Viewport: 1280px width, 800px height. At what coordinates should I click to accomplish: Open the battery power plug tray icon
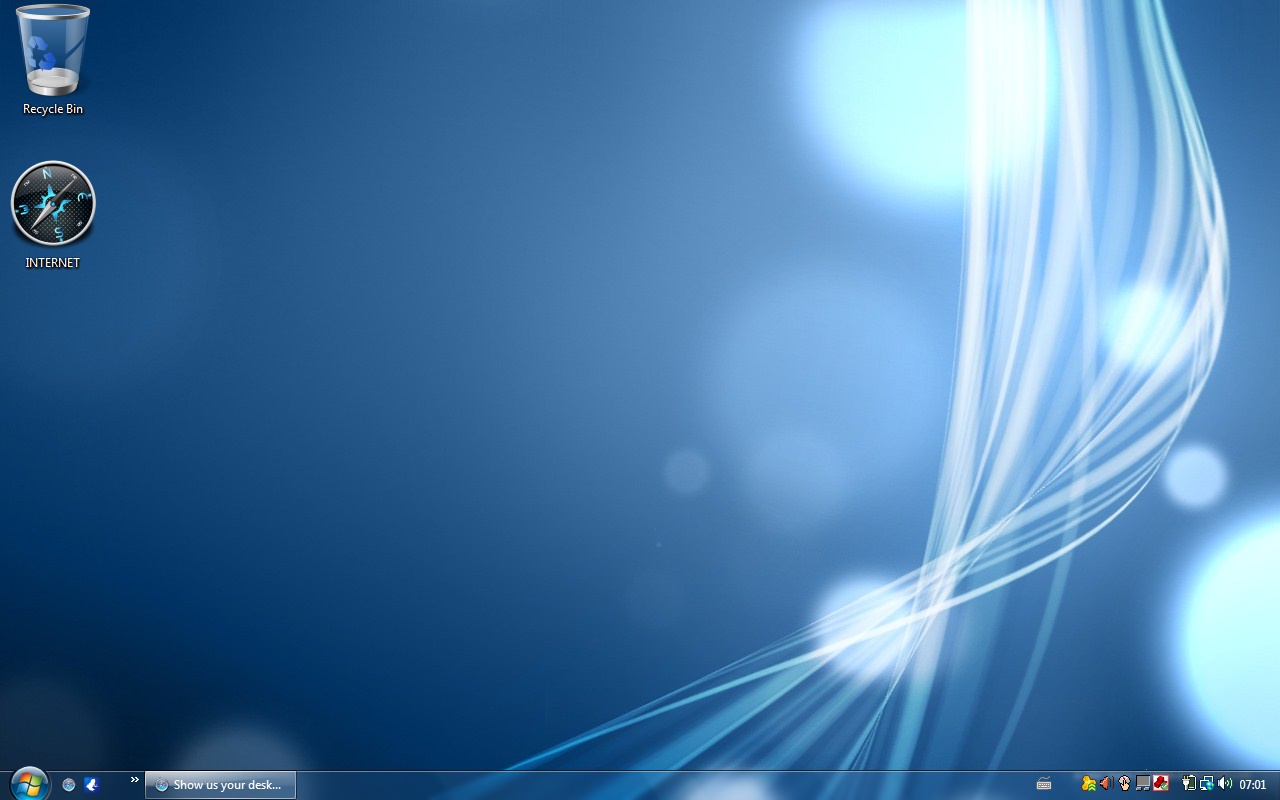point(1189,784)
